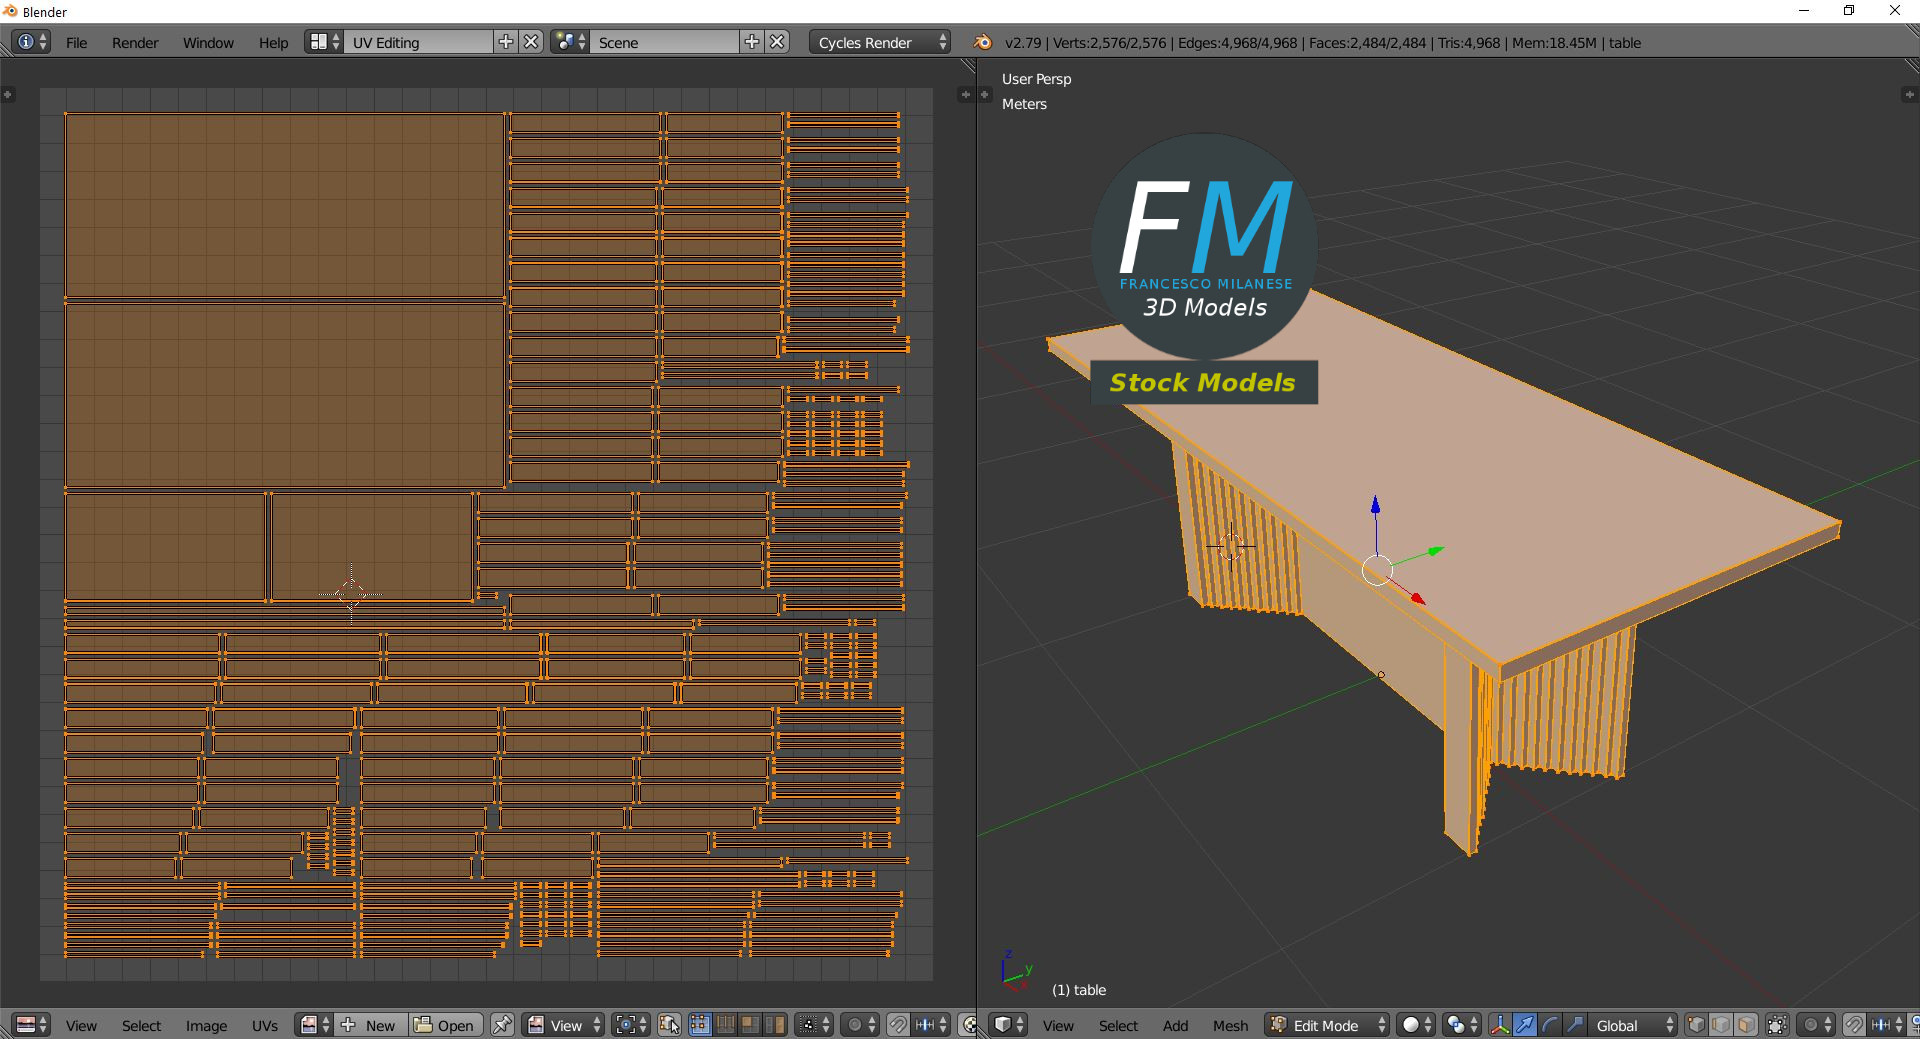Click the "(1) table" object label
Image resolution: width=1920 pixels, height=1039 pixels.
(x=1079, y=990)
